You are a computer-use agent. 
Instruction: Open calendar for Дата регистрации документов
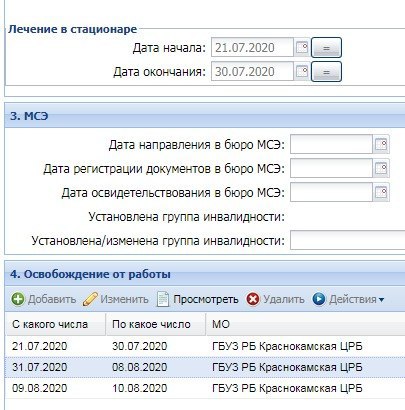point(381,168)
